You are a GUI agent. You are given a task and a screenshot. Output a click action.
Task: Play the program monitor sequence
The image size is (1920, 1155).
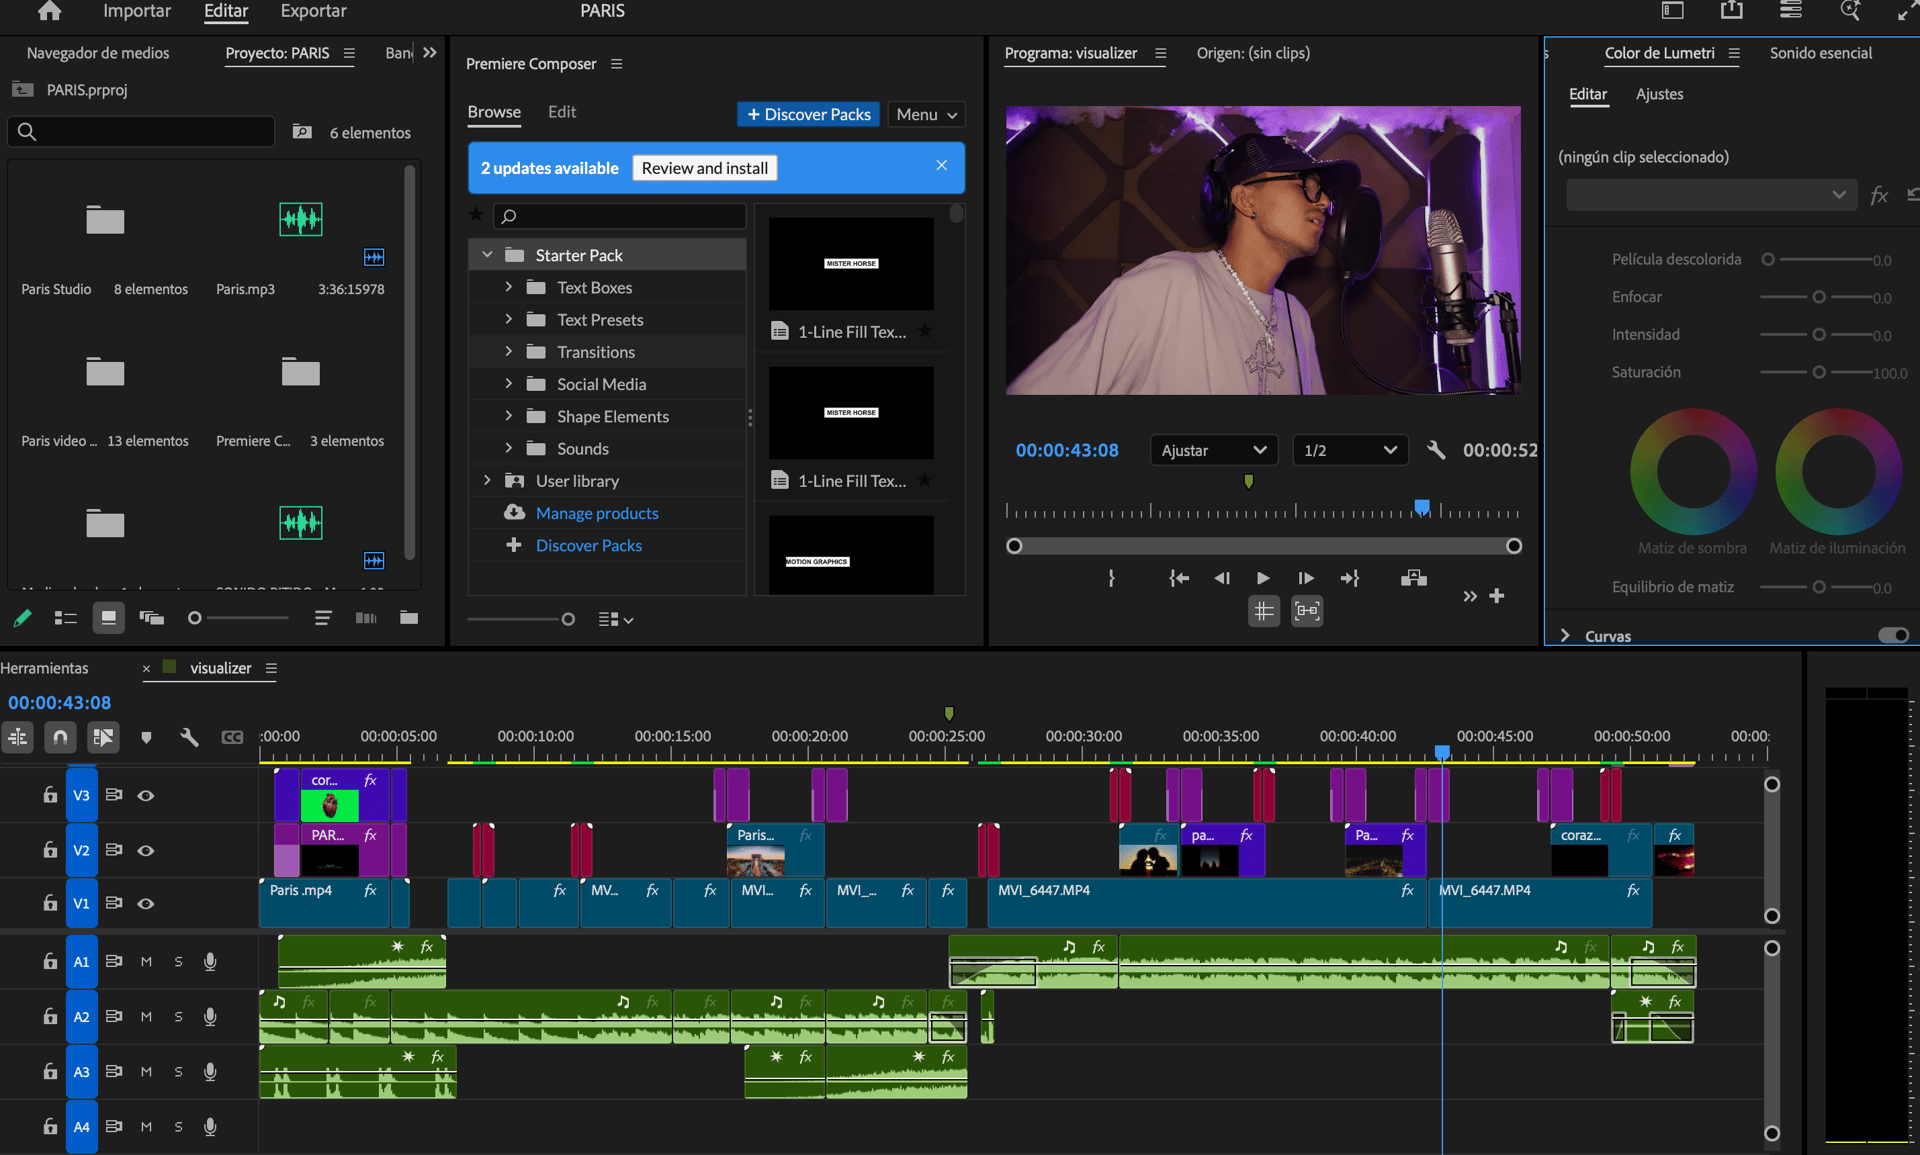pos(1263,578)
